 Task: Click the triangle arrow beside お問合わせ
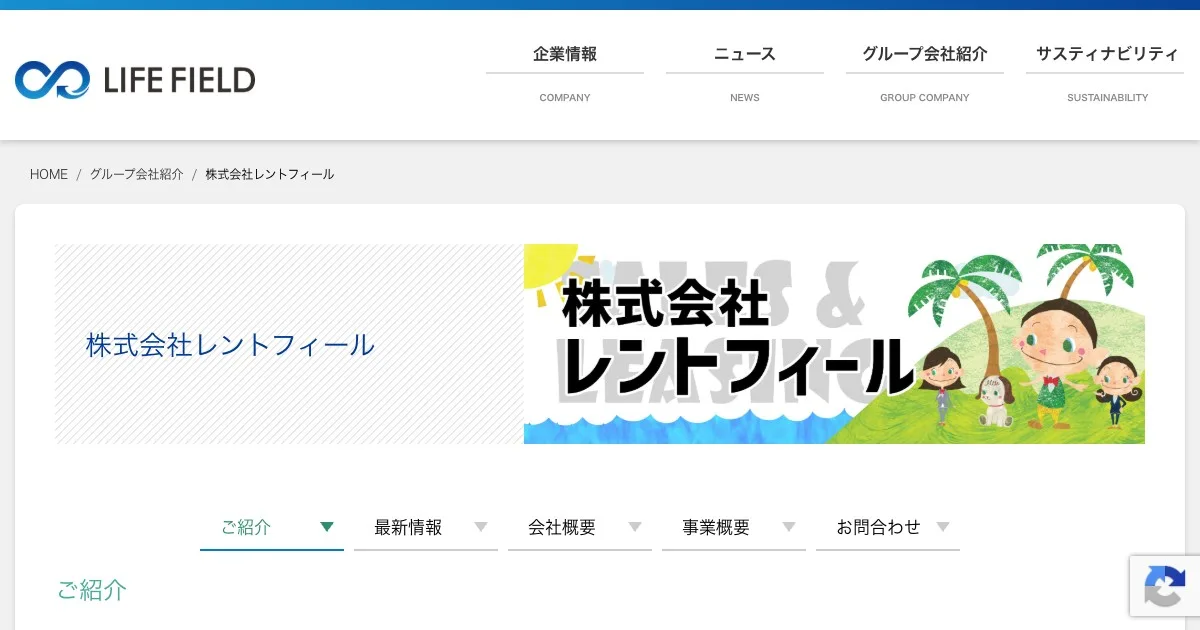click(943, 527)
